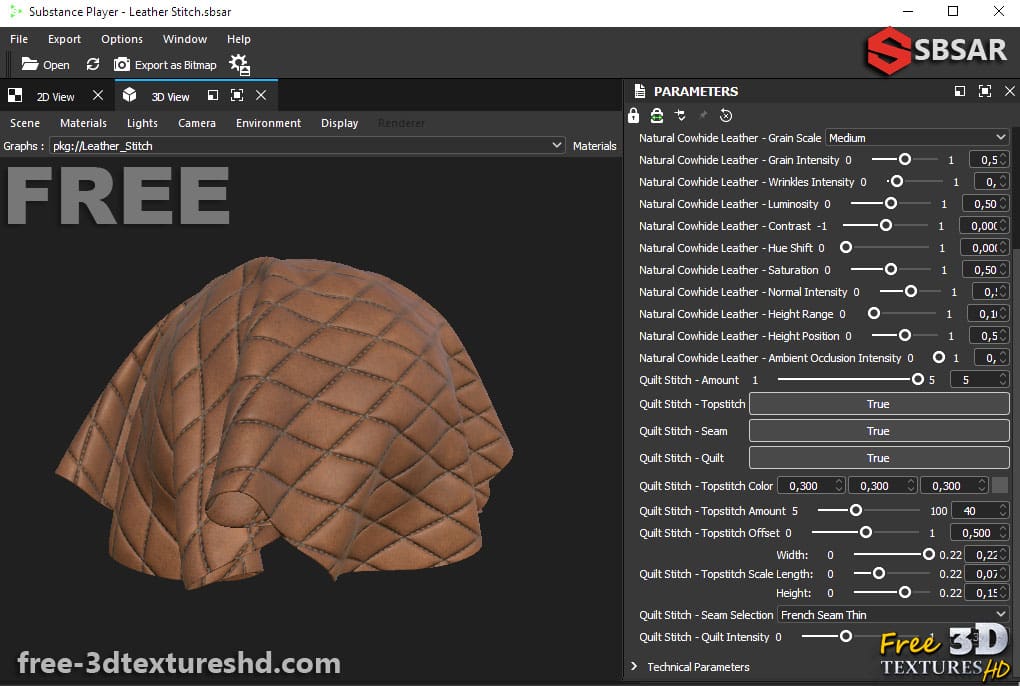This screenshot has width=1020, height=686.
Task: Open the Window menu
Action: coord(185,39)
